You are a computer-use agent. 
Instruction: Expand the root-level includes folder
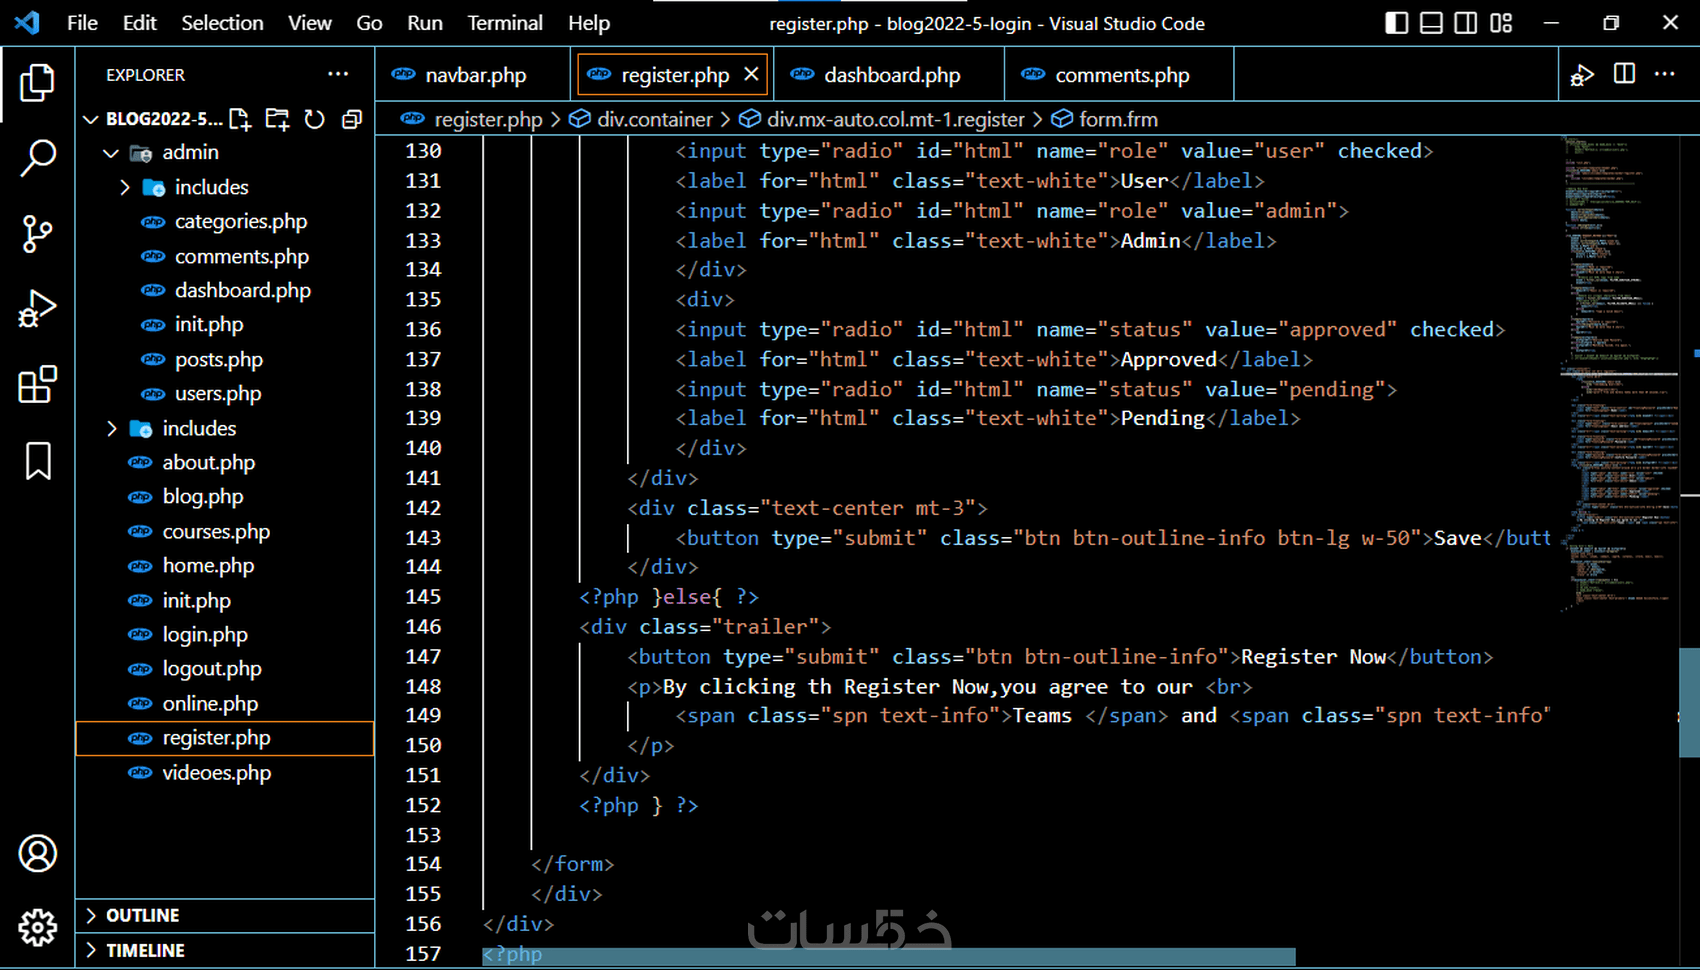tap(112, 428)
